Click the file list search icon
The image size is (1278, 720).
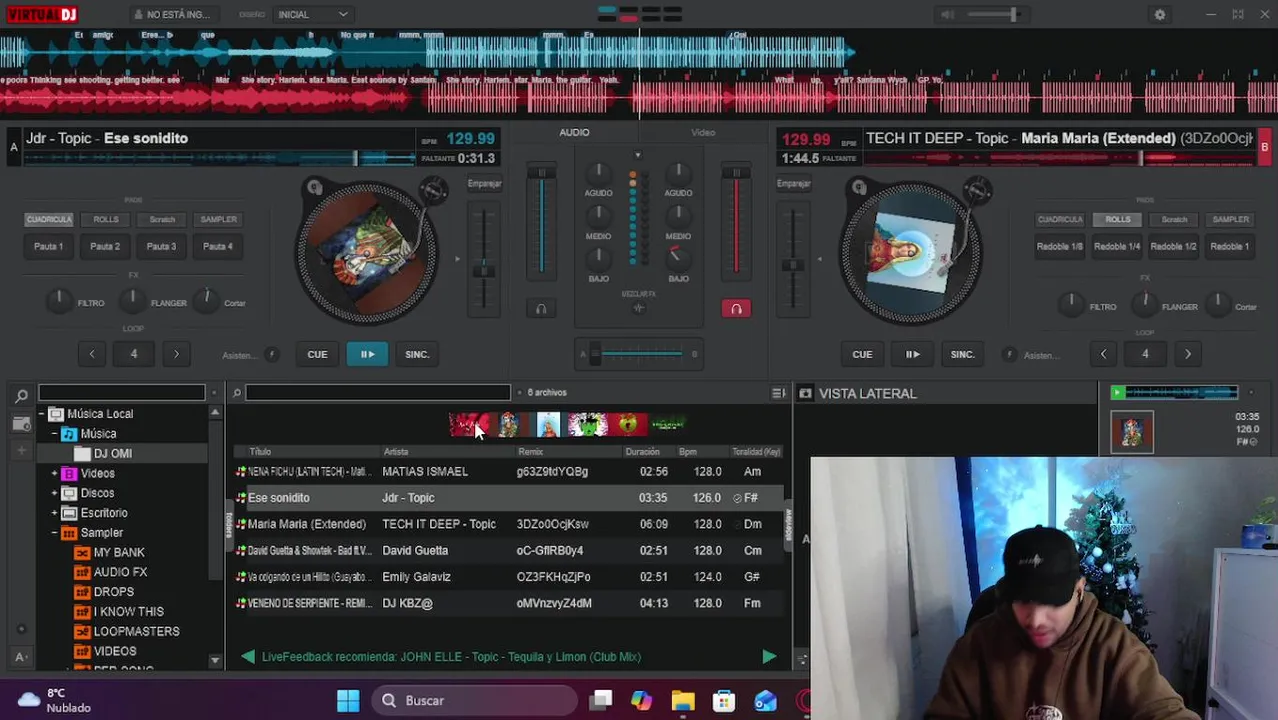[x=237, y=393]
